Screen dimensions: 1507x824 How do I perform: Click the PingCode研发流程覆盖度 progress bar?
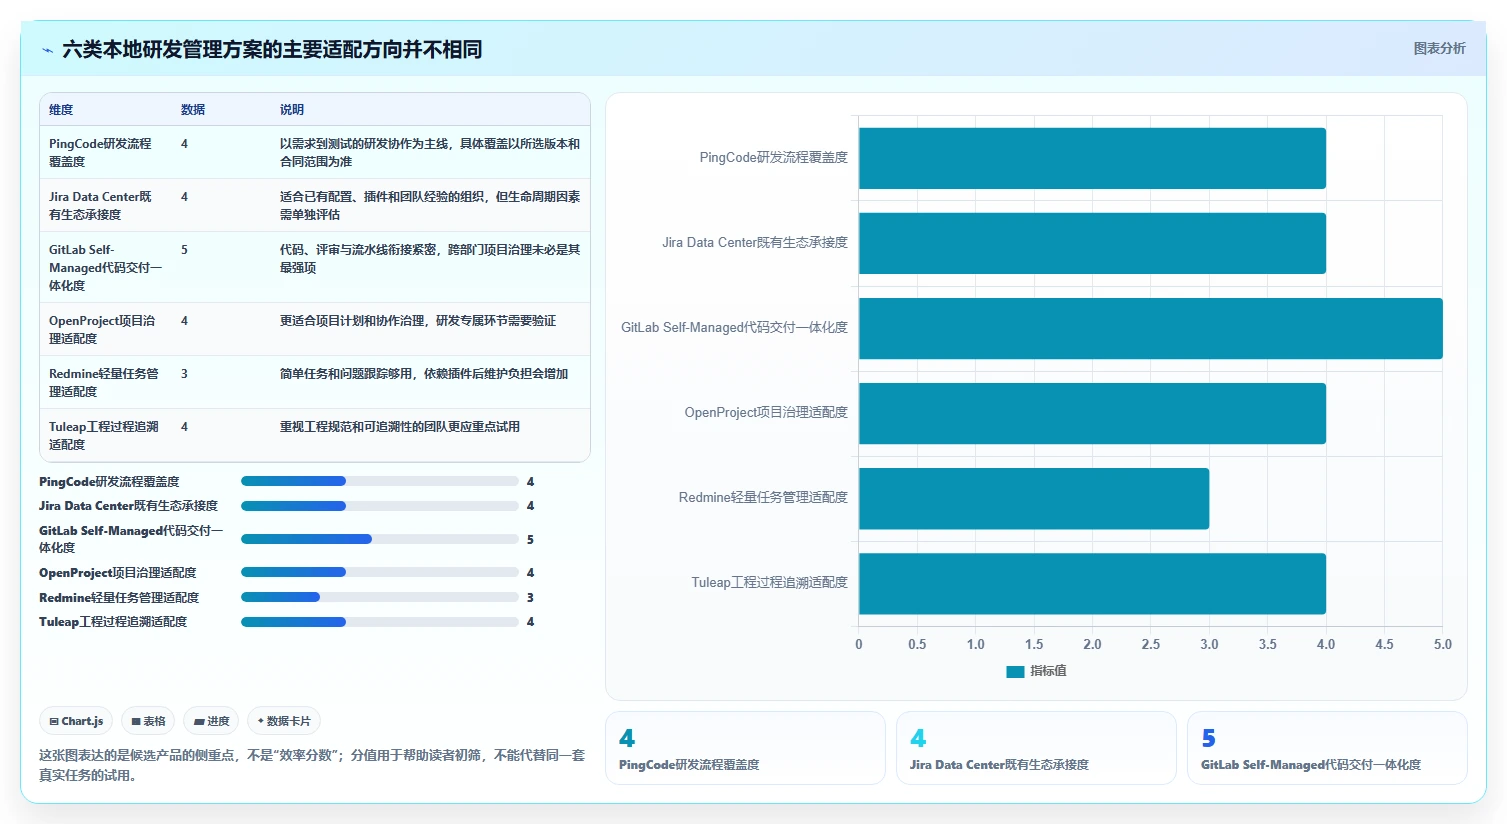380,481
